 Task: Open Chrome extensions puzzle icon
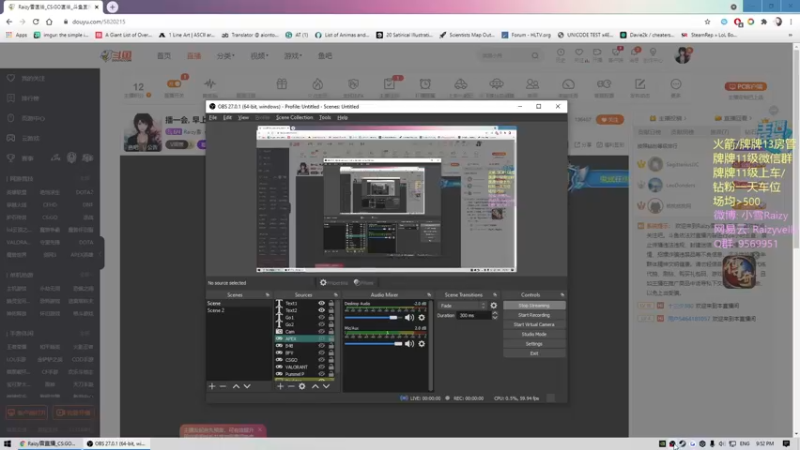click(x=764, y=22)
